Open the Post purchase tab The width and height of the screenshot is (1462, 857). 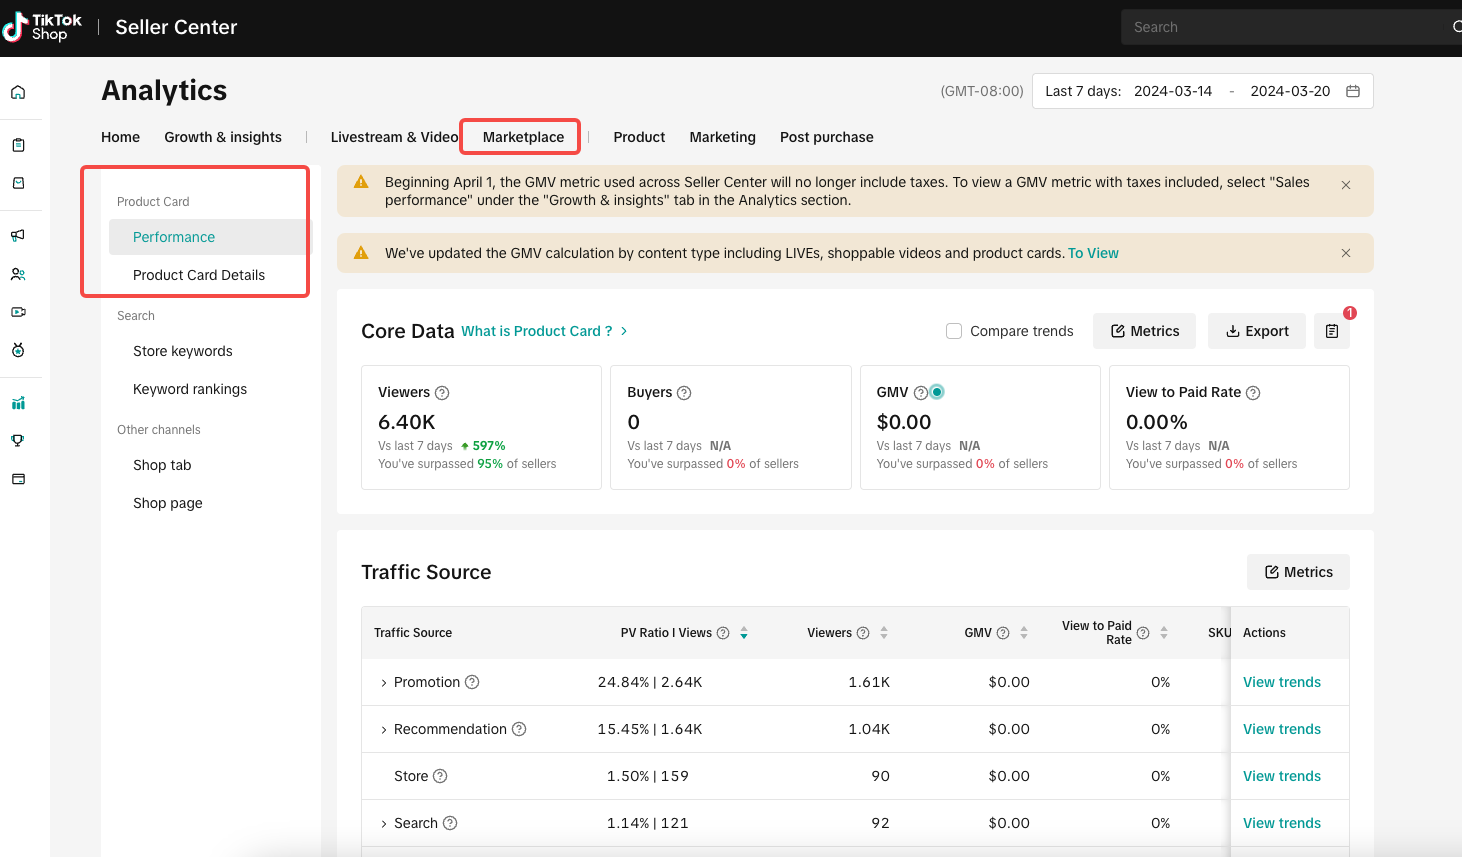(826, 137)
